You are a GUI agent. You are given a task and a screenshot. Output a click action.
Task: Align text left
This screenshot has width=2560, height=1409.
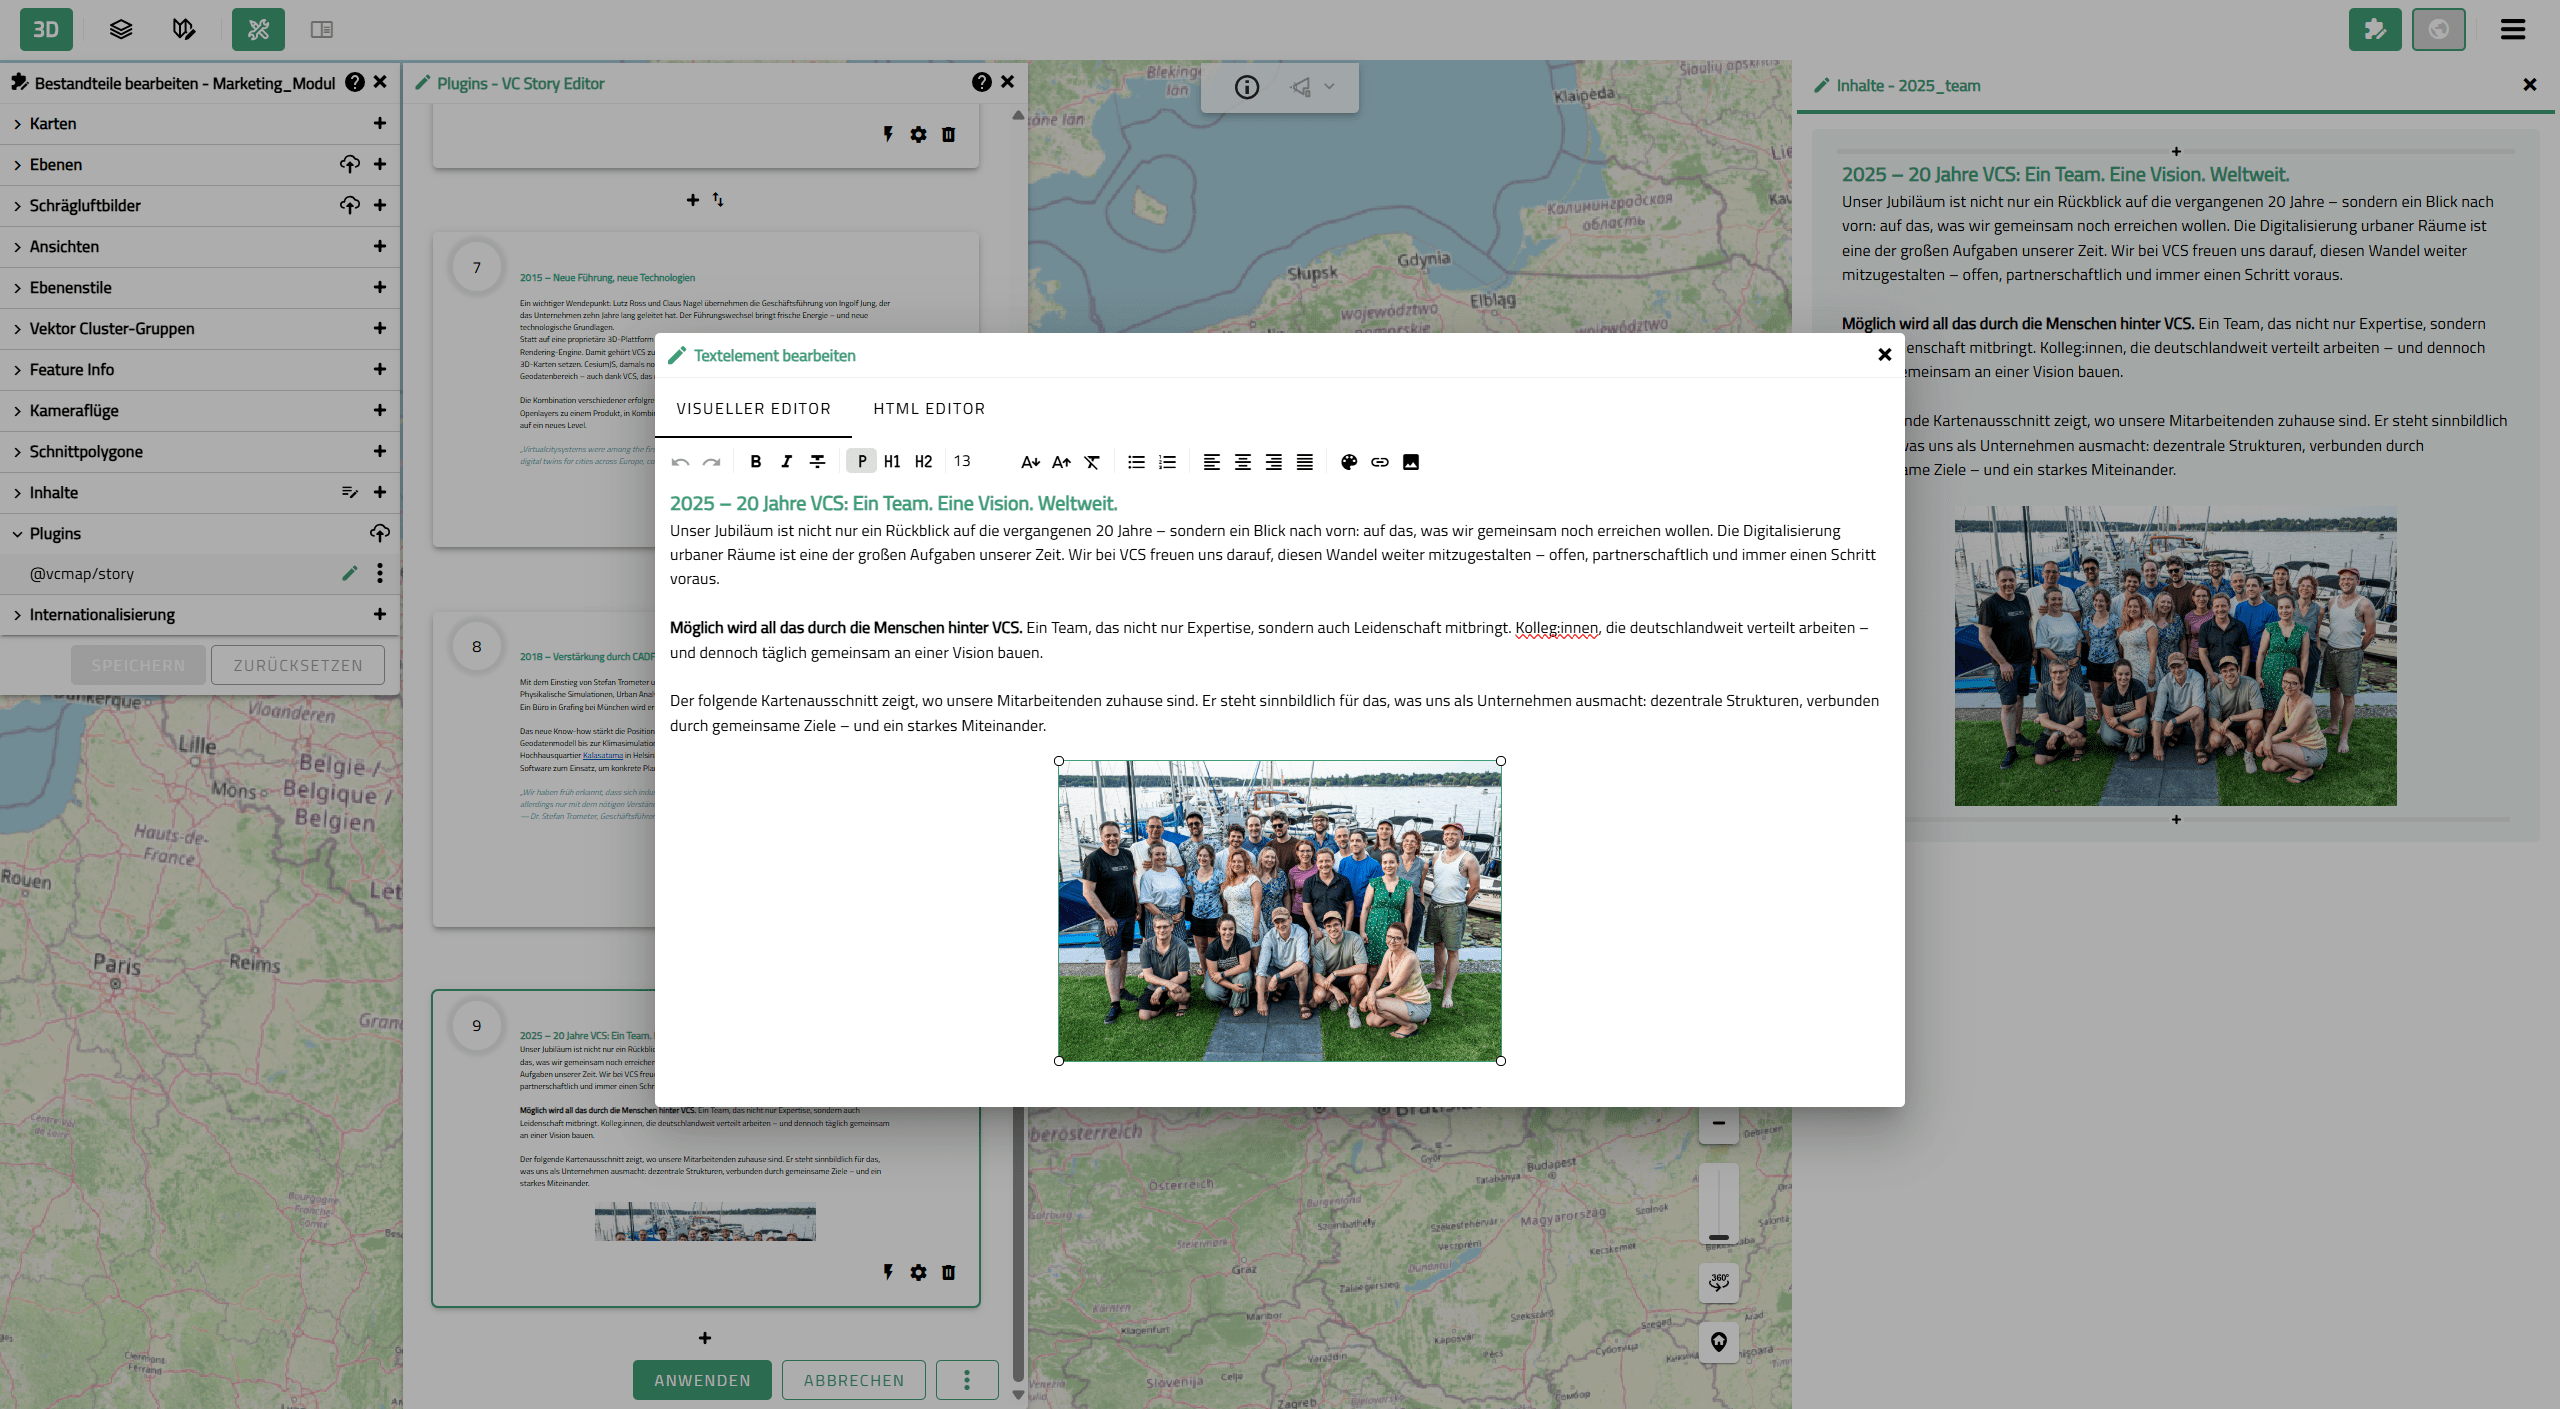[x=1211, y=461]
